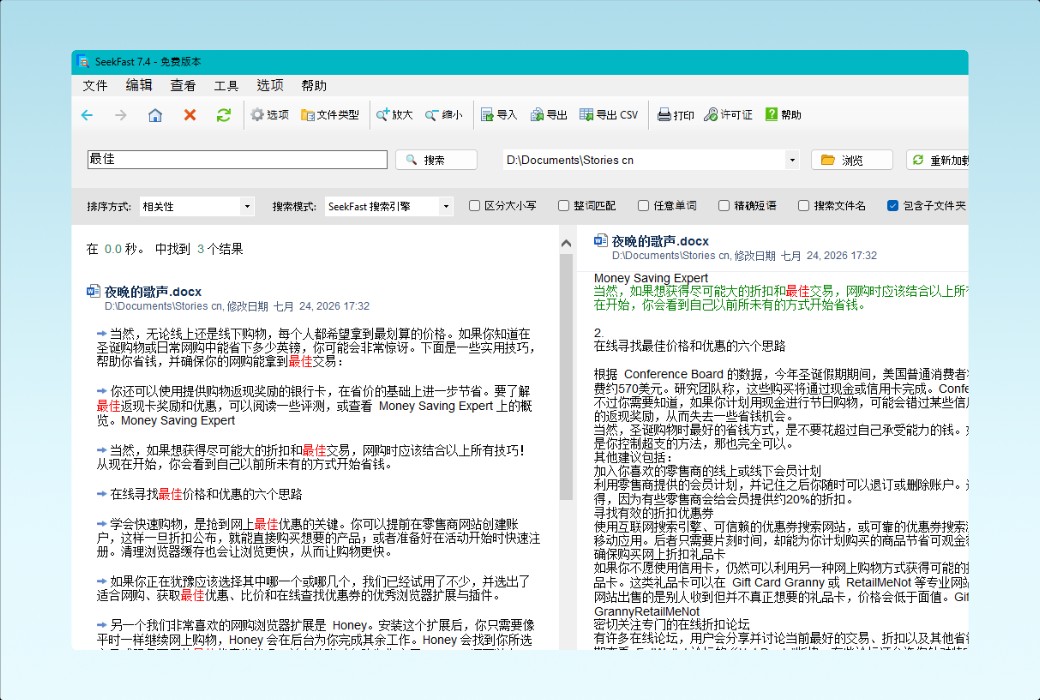
Task: Click arrow before 你还可以使用提供购物返现 snippet
Action: [101, 391]
